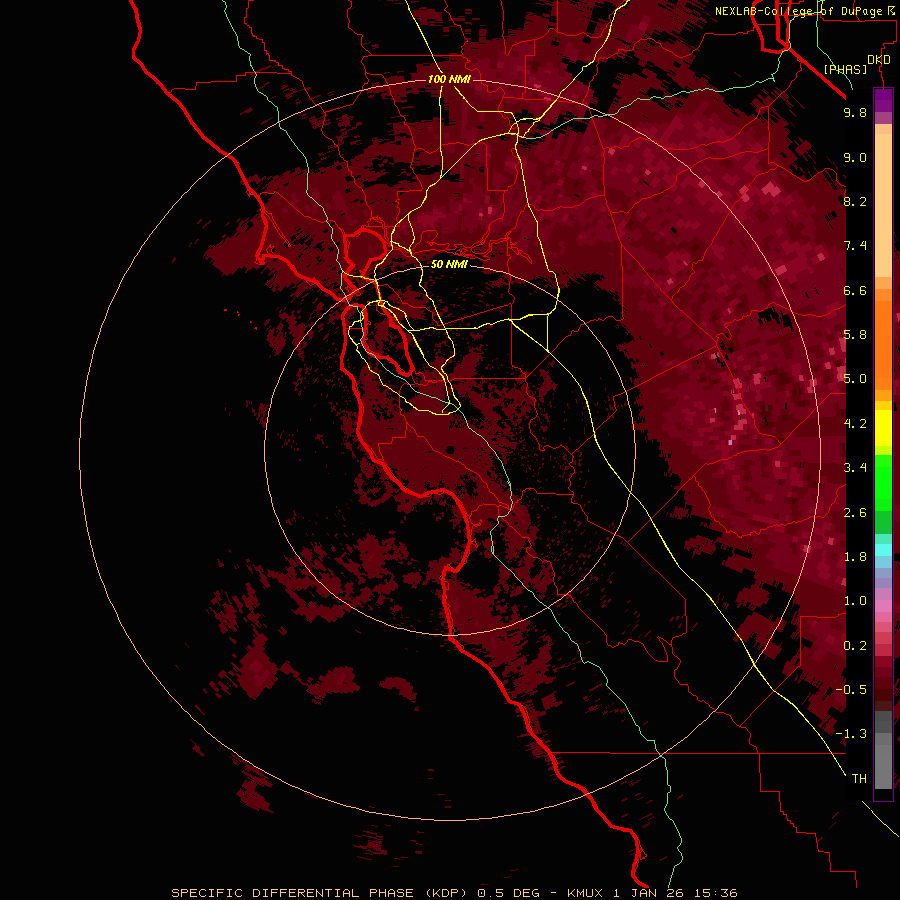Click the 5.8 value on the color scale
This screenshot has height=900, width=900.
point(855,335)
